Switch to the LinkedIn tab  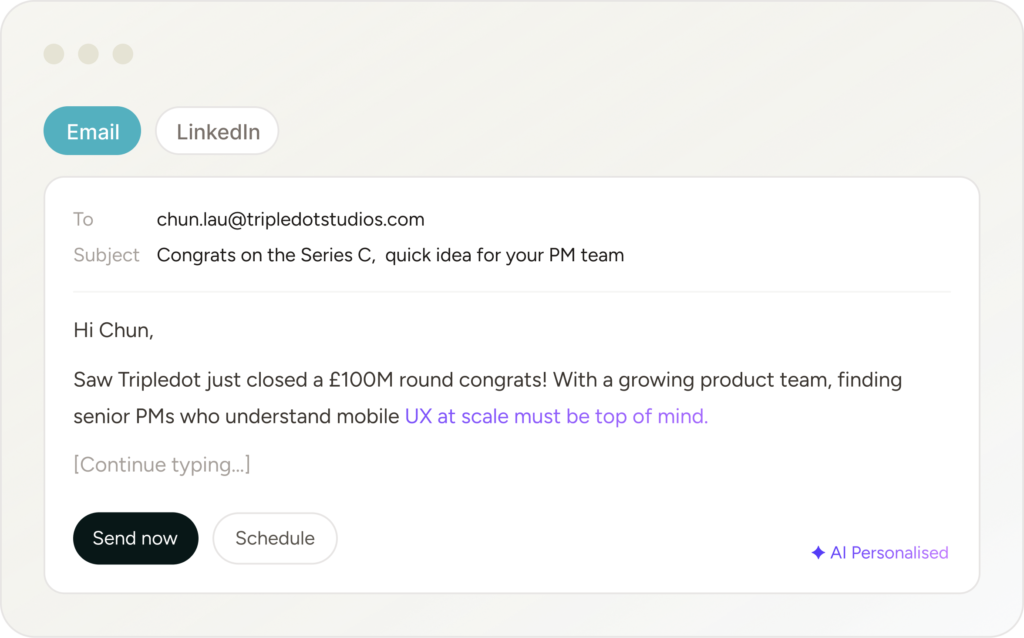(x=217, y=132)
